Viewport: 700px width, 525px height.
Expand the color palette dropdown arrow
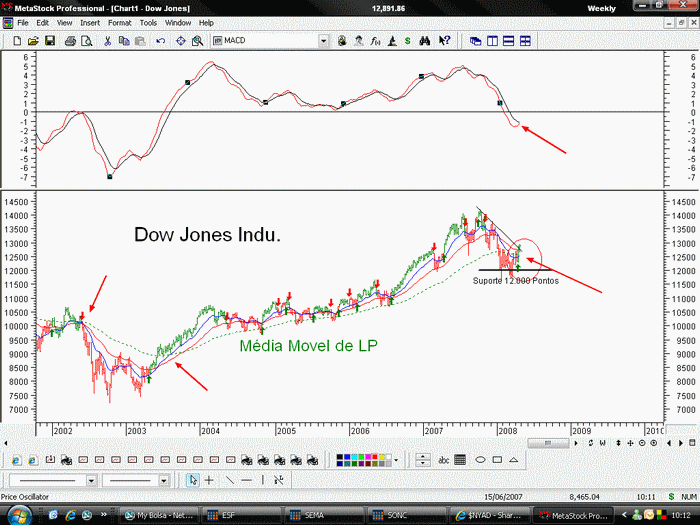tap(396, 460)
